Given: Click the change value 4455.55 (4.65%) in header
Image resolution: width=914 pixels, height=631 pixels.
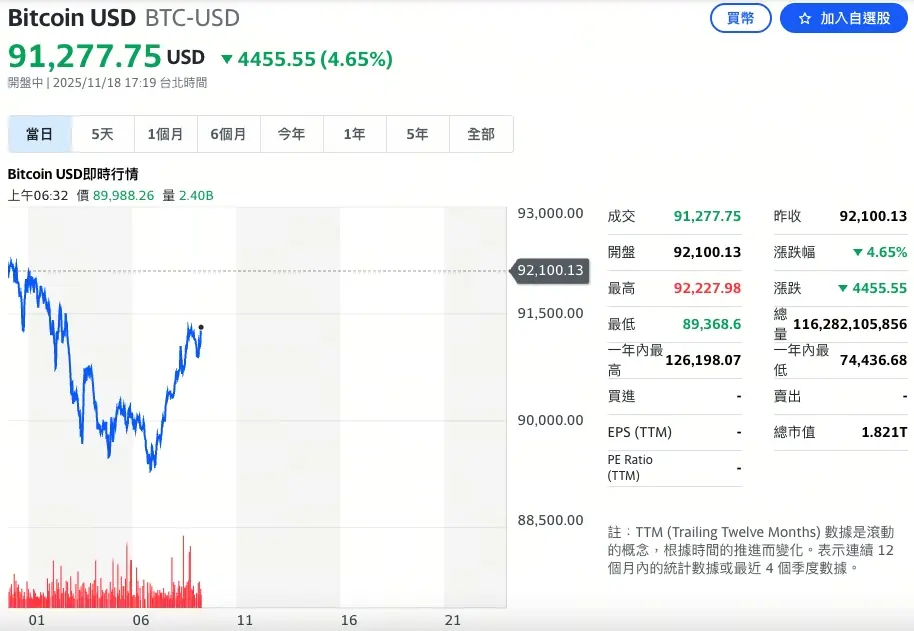Looking at the screenshot, I should coord(315,59).
